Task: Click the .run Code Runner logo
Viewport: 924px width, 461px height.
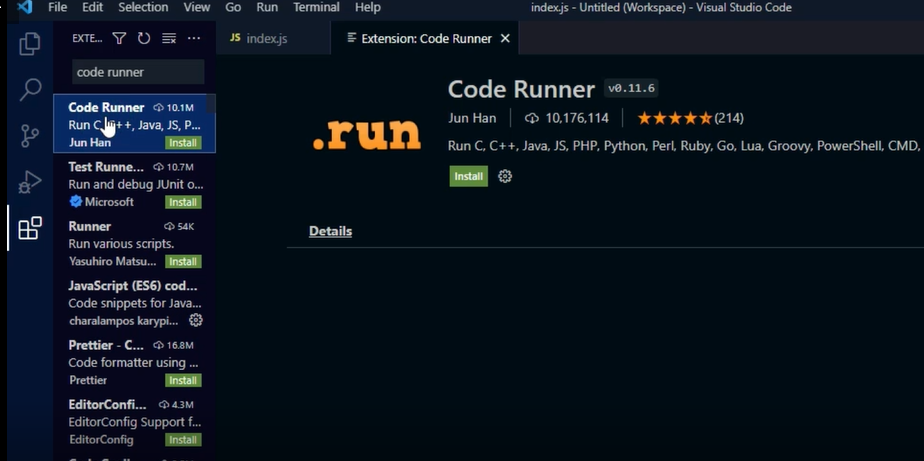Action: (367, 135)
